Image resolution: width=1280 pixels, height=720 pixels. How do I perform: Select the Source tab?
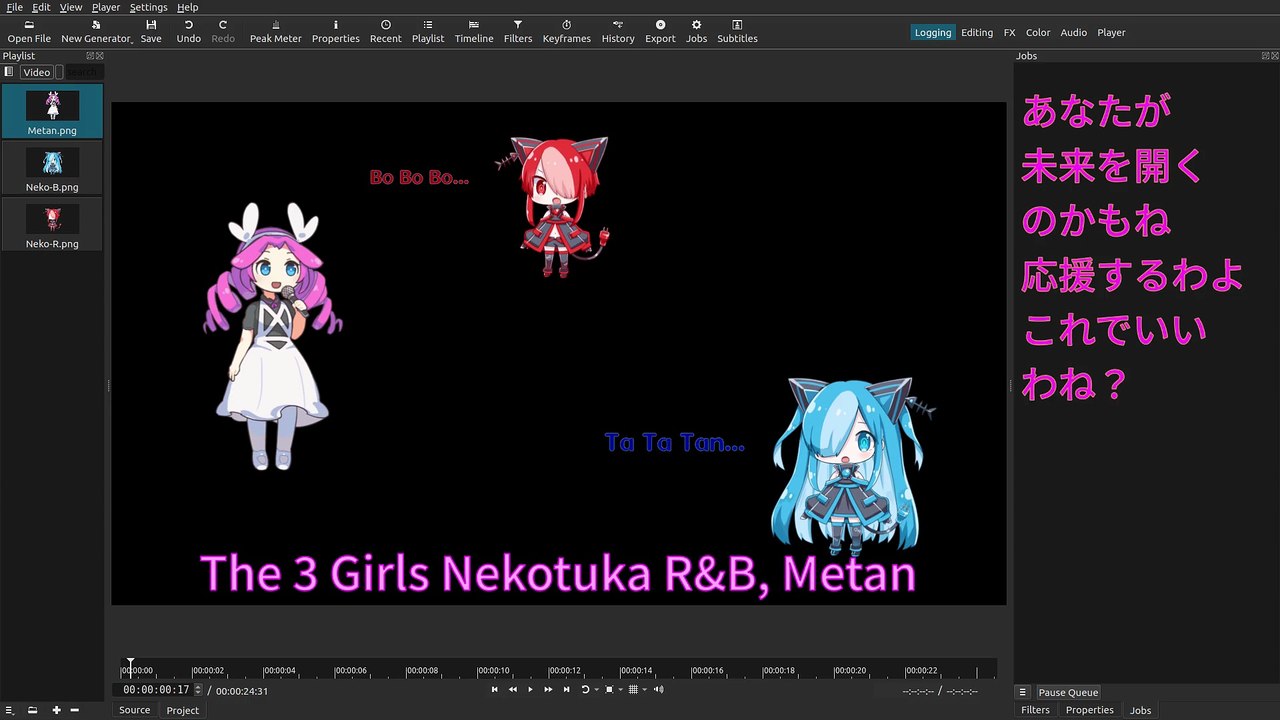(134, 710)
